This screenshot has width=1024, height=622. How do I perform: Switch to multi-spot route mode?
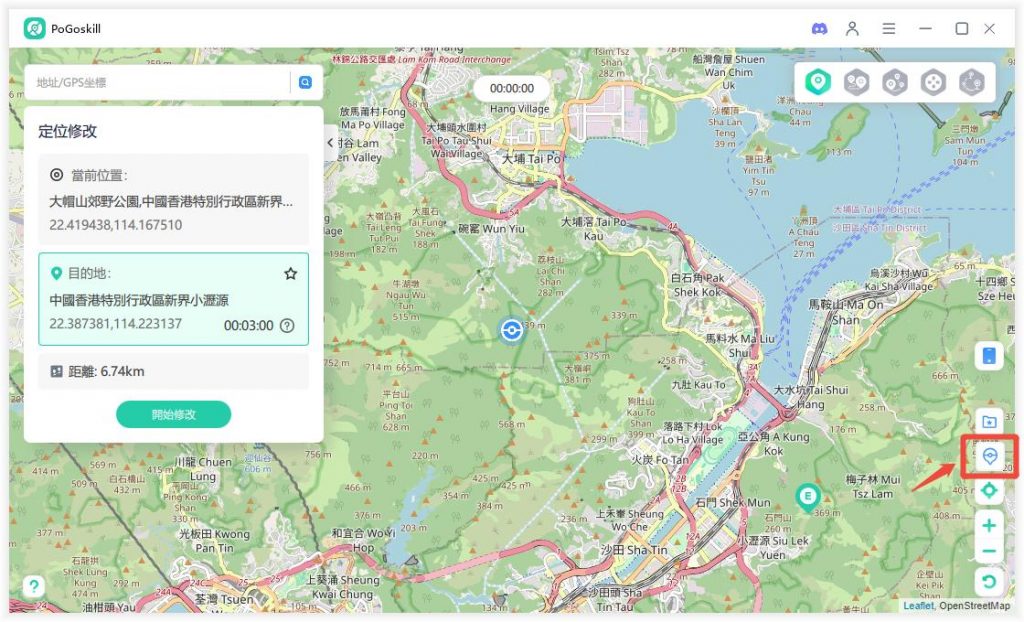pyautogui.click(x=894, y=83)
